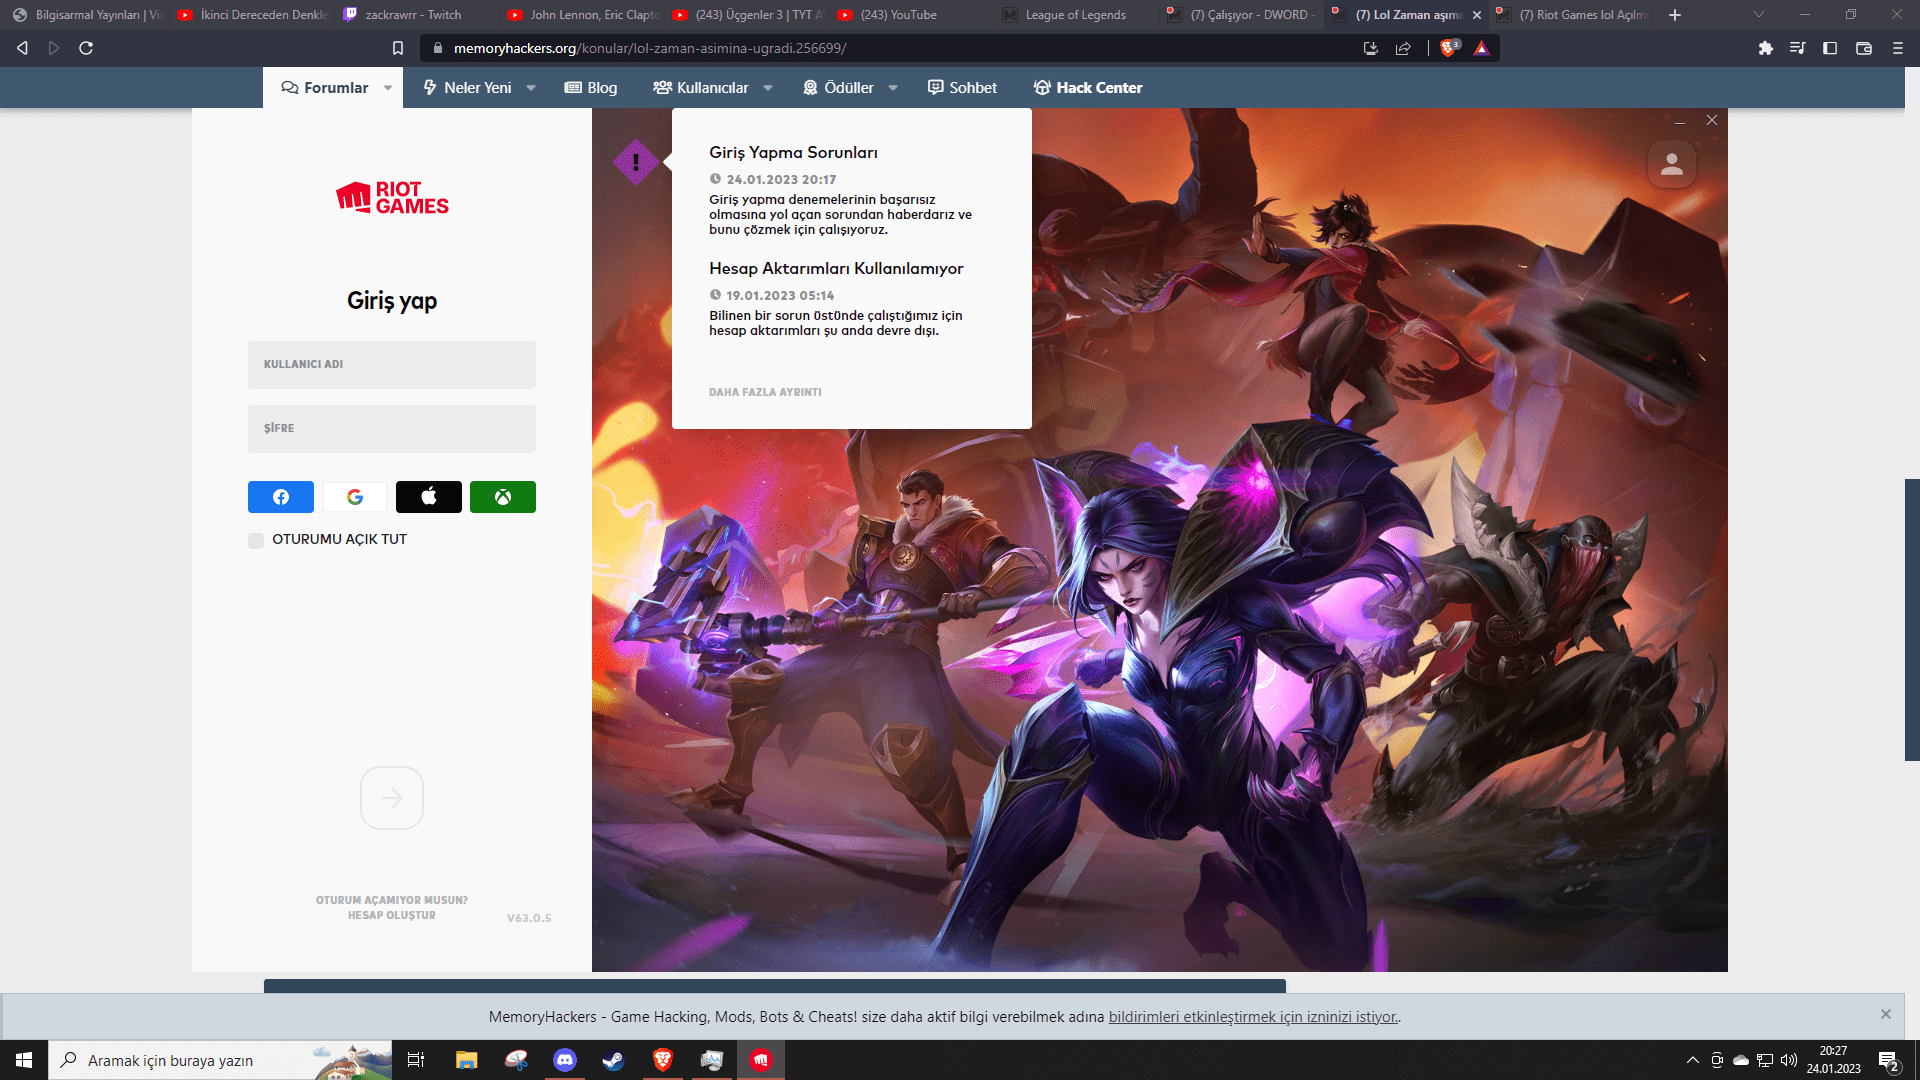Screen dimensions: 1920x1080
Task: Click the Brave Shields lion icon
Action: coord(1448,48)
